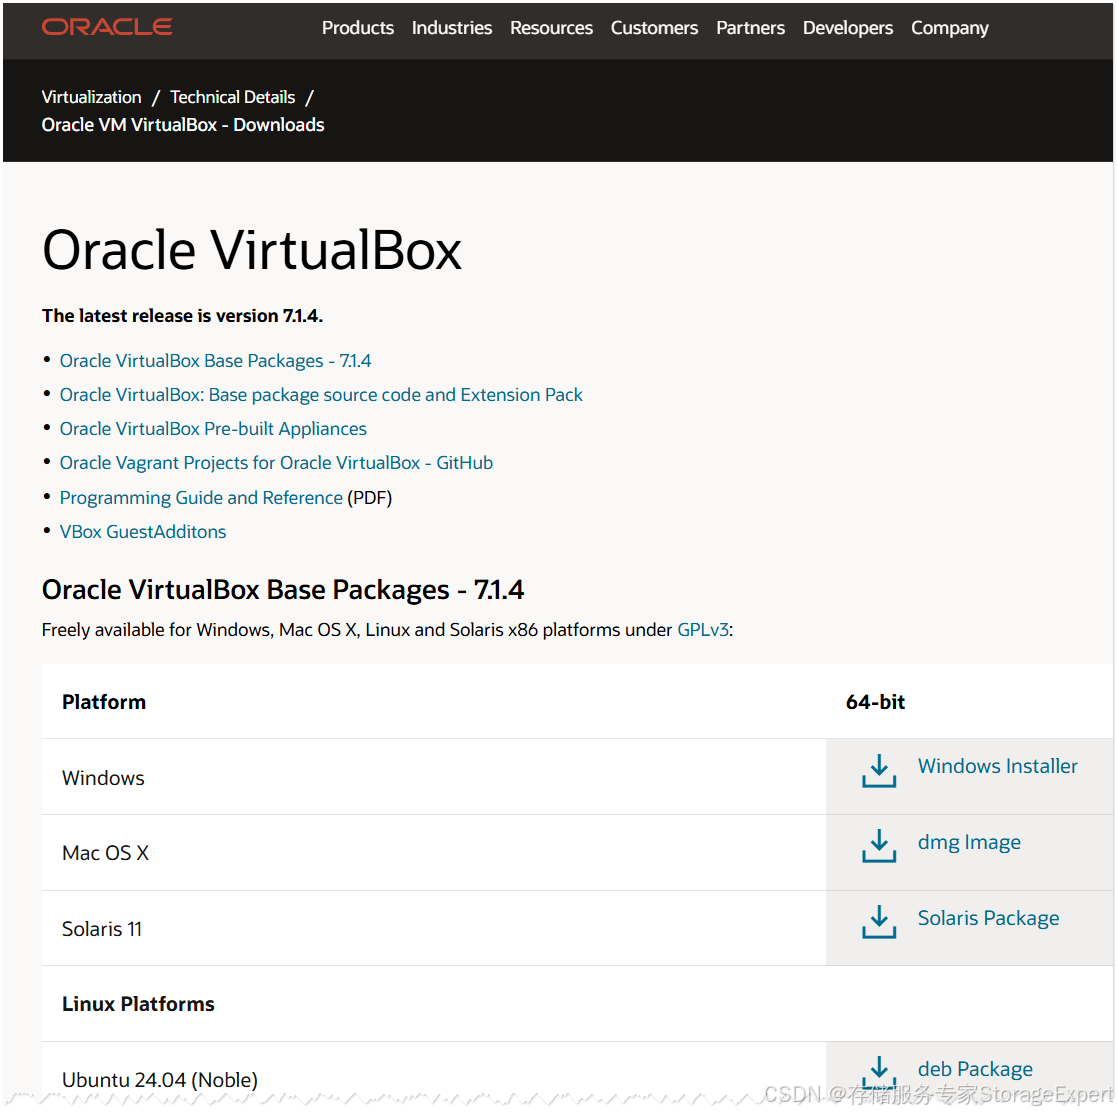Download the Solaris Package
The height and width of the screenshot is (1114, 1117).
[x=988, y=918]
